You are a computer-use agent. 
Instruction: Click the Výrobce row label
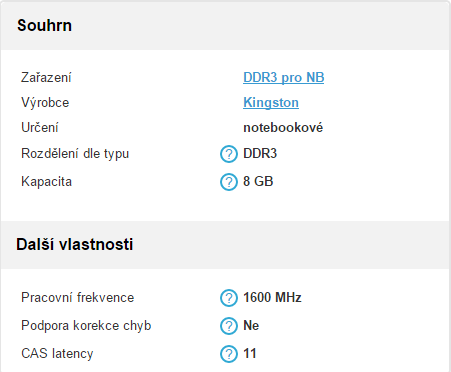point(45,103)
